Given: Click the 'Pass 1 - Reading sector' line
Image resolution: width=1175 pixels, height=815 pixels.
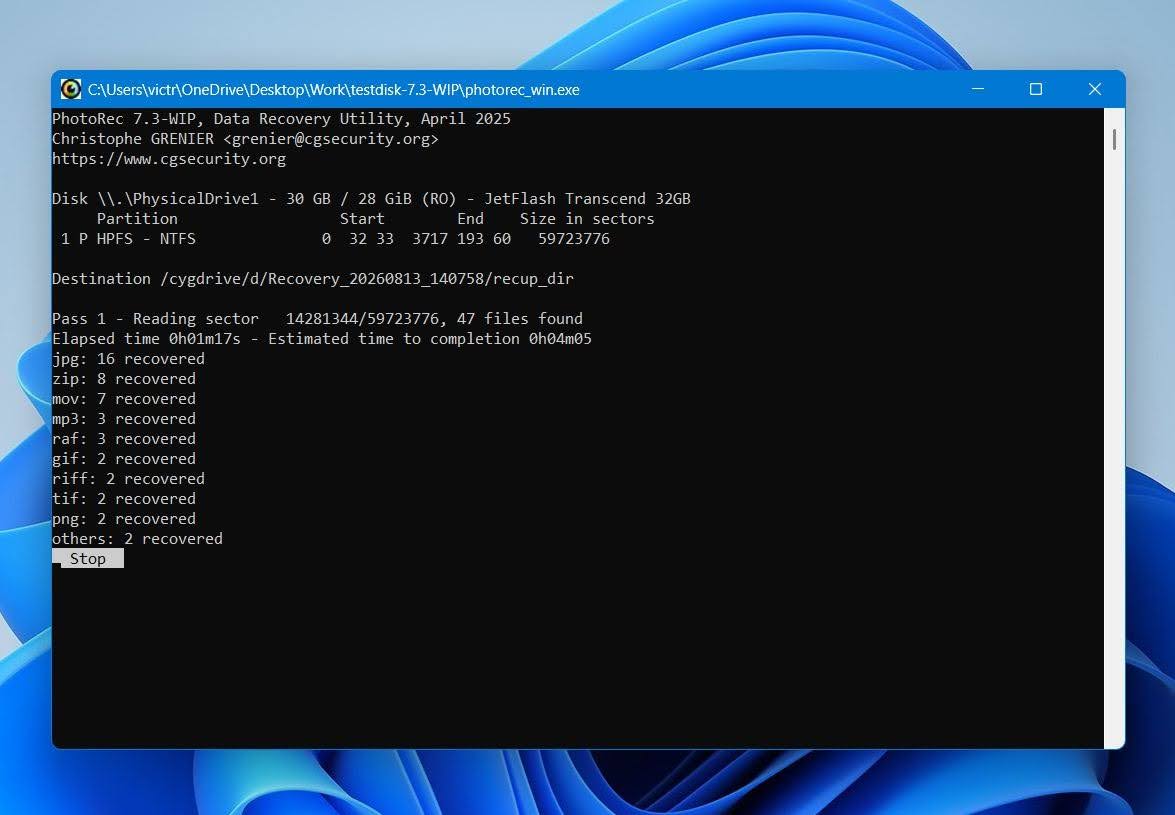Looking at the screenshot, I should (317, 318).
